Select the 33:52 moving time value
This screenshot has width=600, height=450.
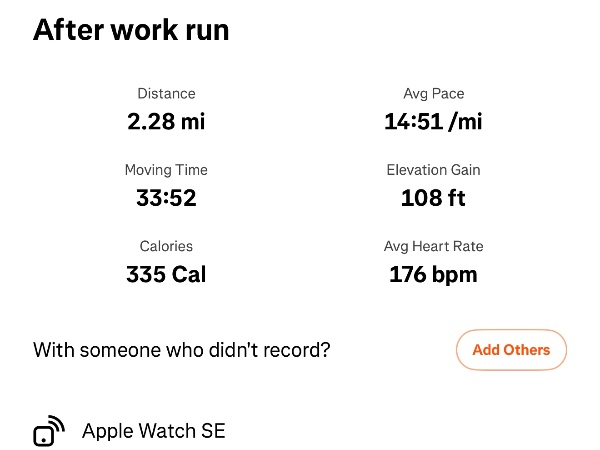166,198
